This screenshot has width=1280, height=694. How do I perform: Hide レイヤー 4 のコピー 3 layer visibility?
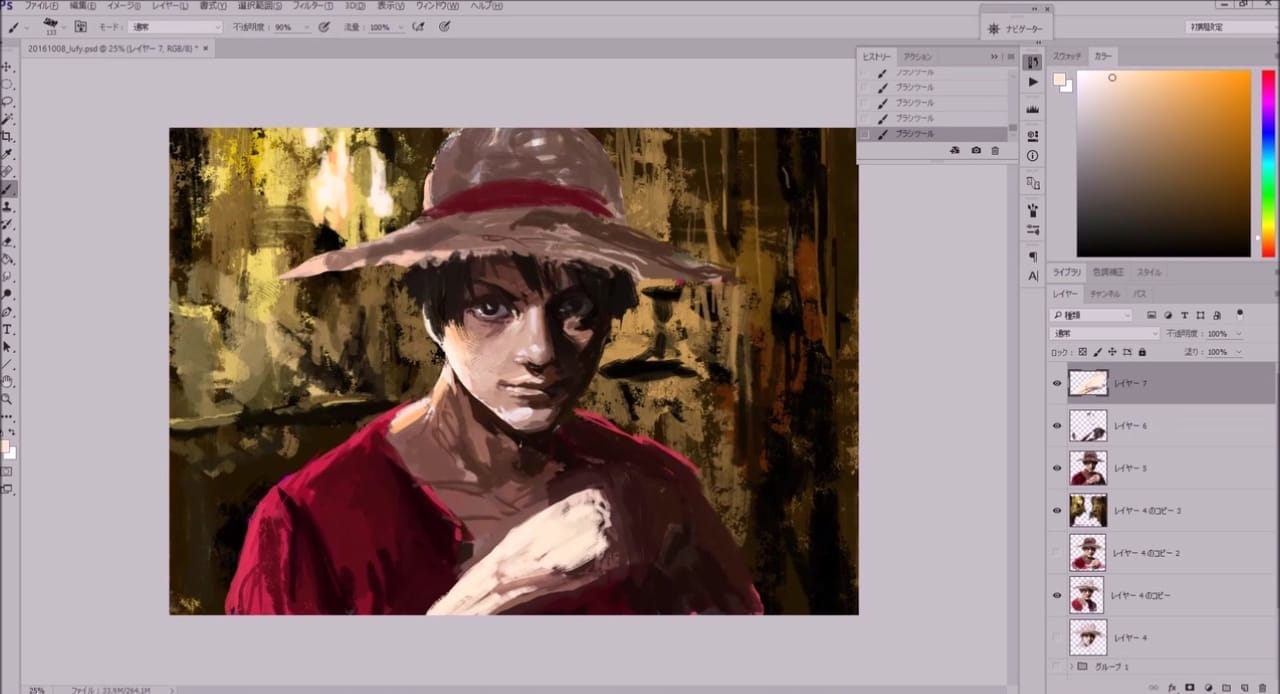1057,510
